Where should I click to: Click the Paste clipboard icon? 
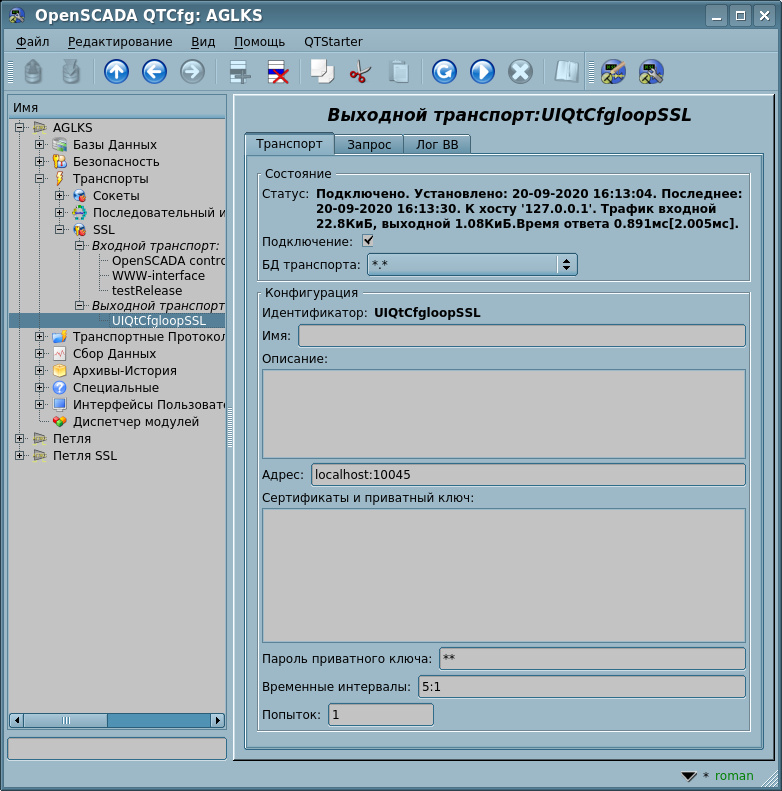(399, 72)
